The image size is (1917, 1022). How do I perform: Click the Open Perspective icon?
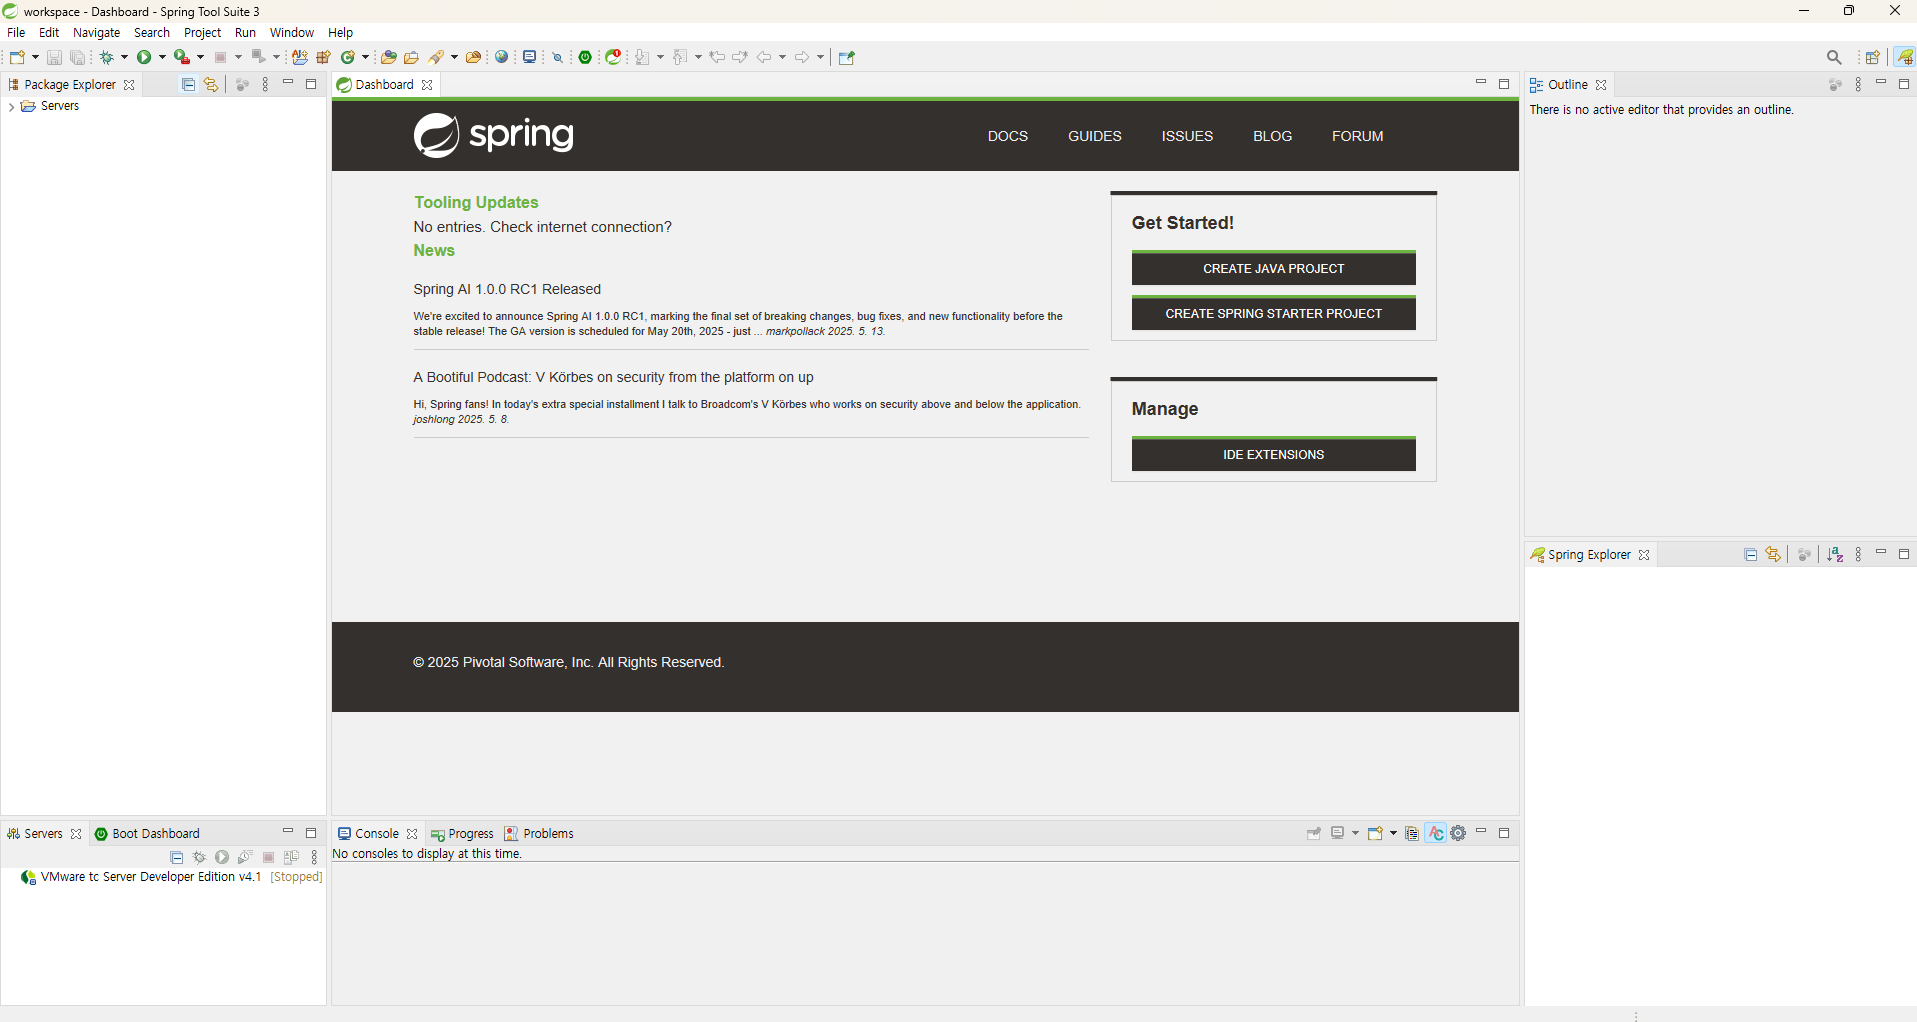(1872, 57)
